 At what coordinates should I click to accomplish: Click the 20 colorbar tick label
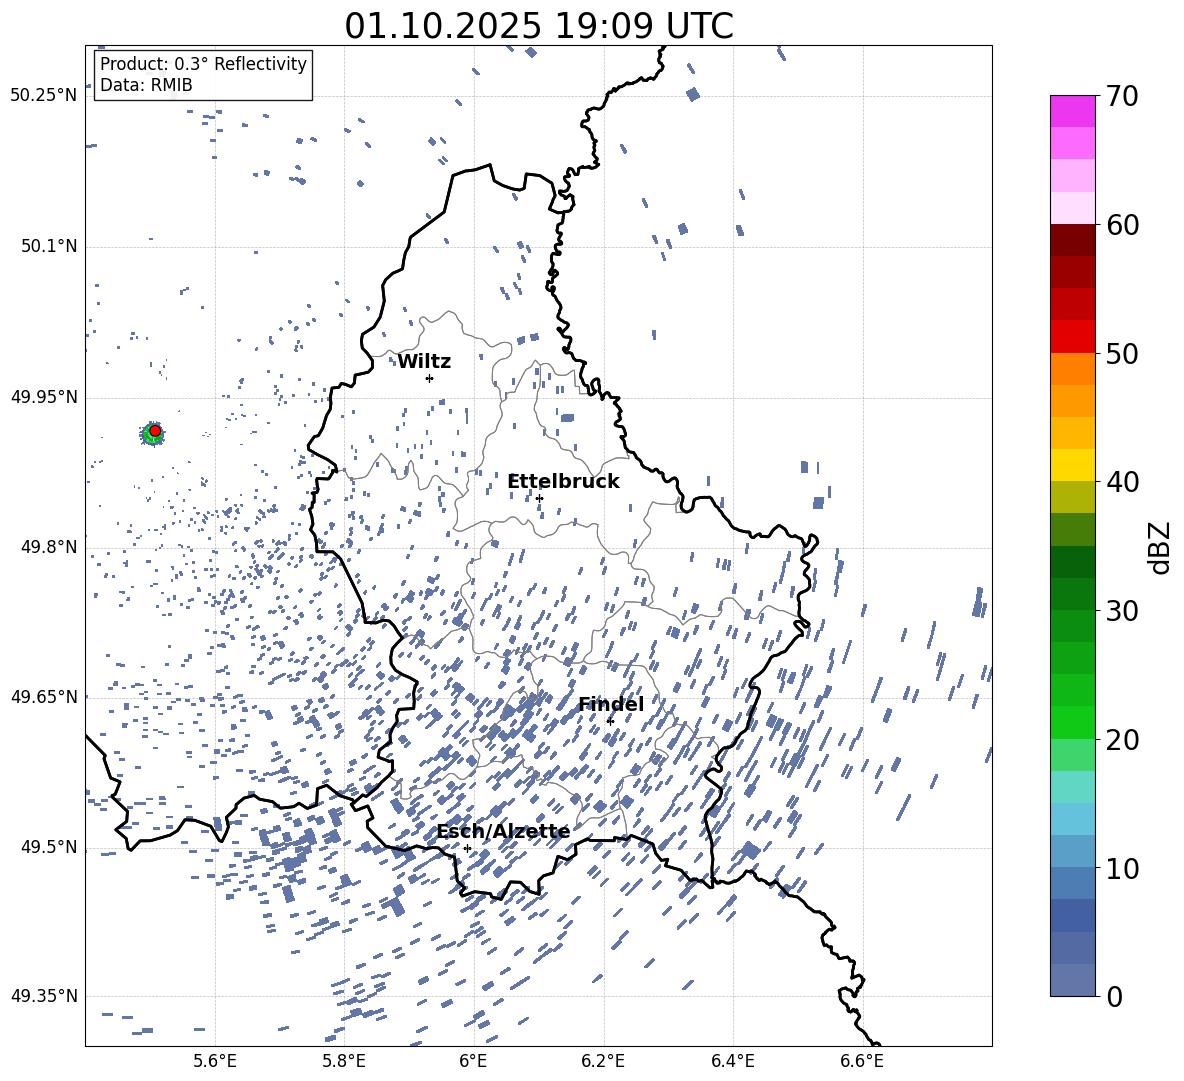(x=1123, y=740)
